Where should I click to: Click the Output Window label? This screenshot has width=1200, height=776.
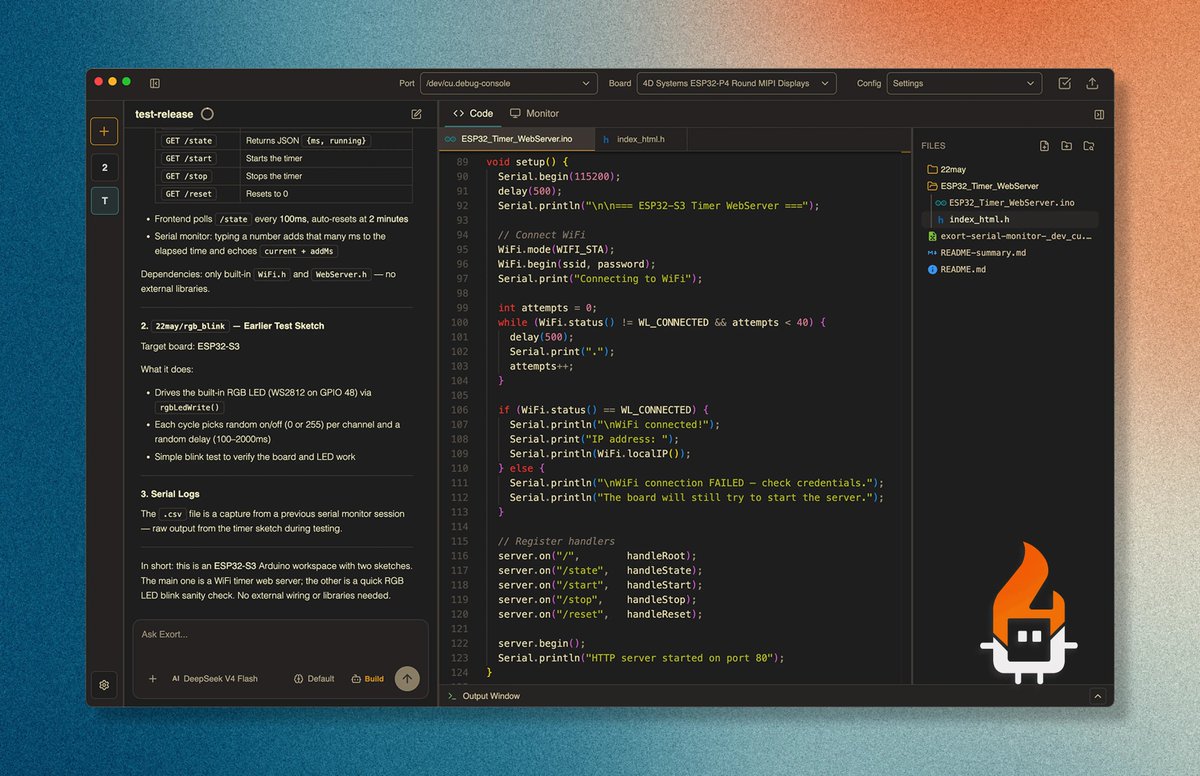click(491, 696)
